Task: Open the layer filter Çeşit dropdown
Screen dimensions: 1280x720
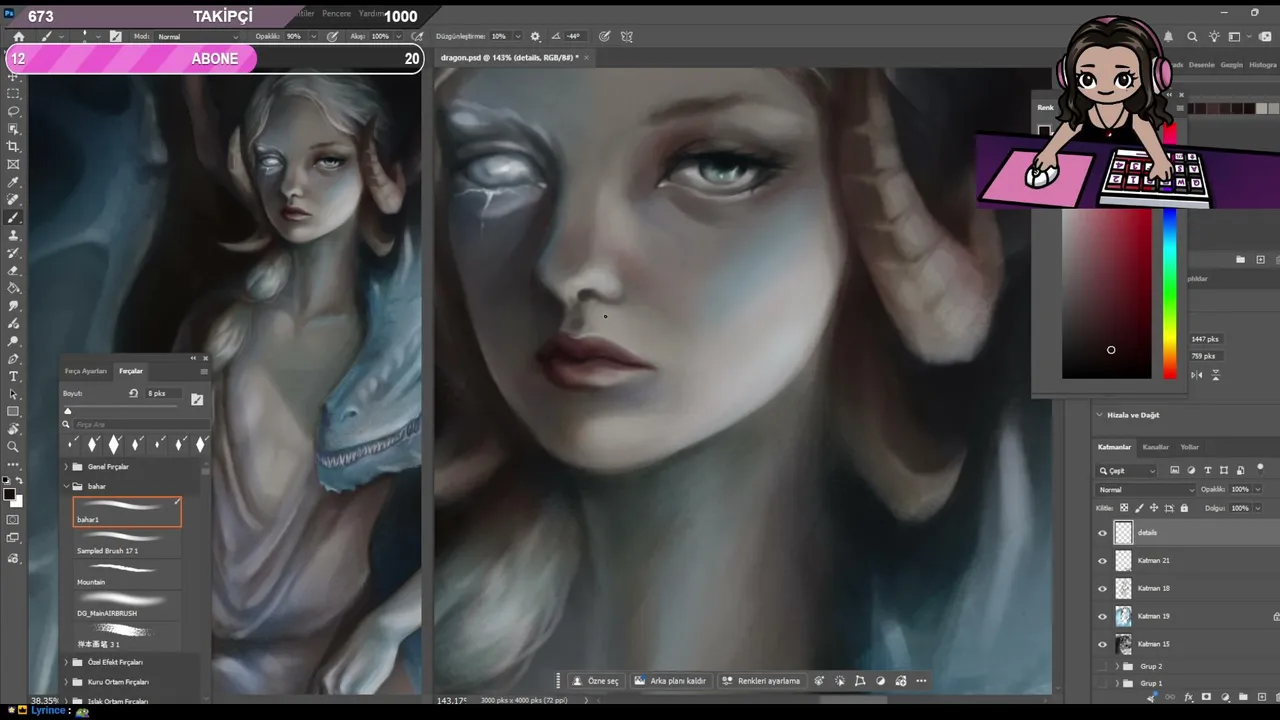Action: coord(1127,471)
